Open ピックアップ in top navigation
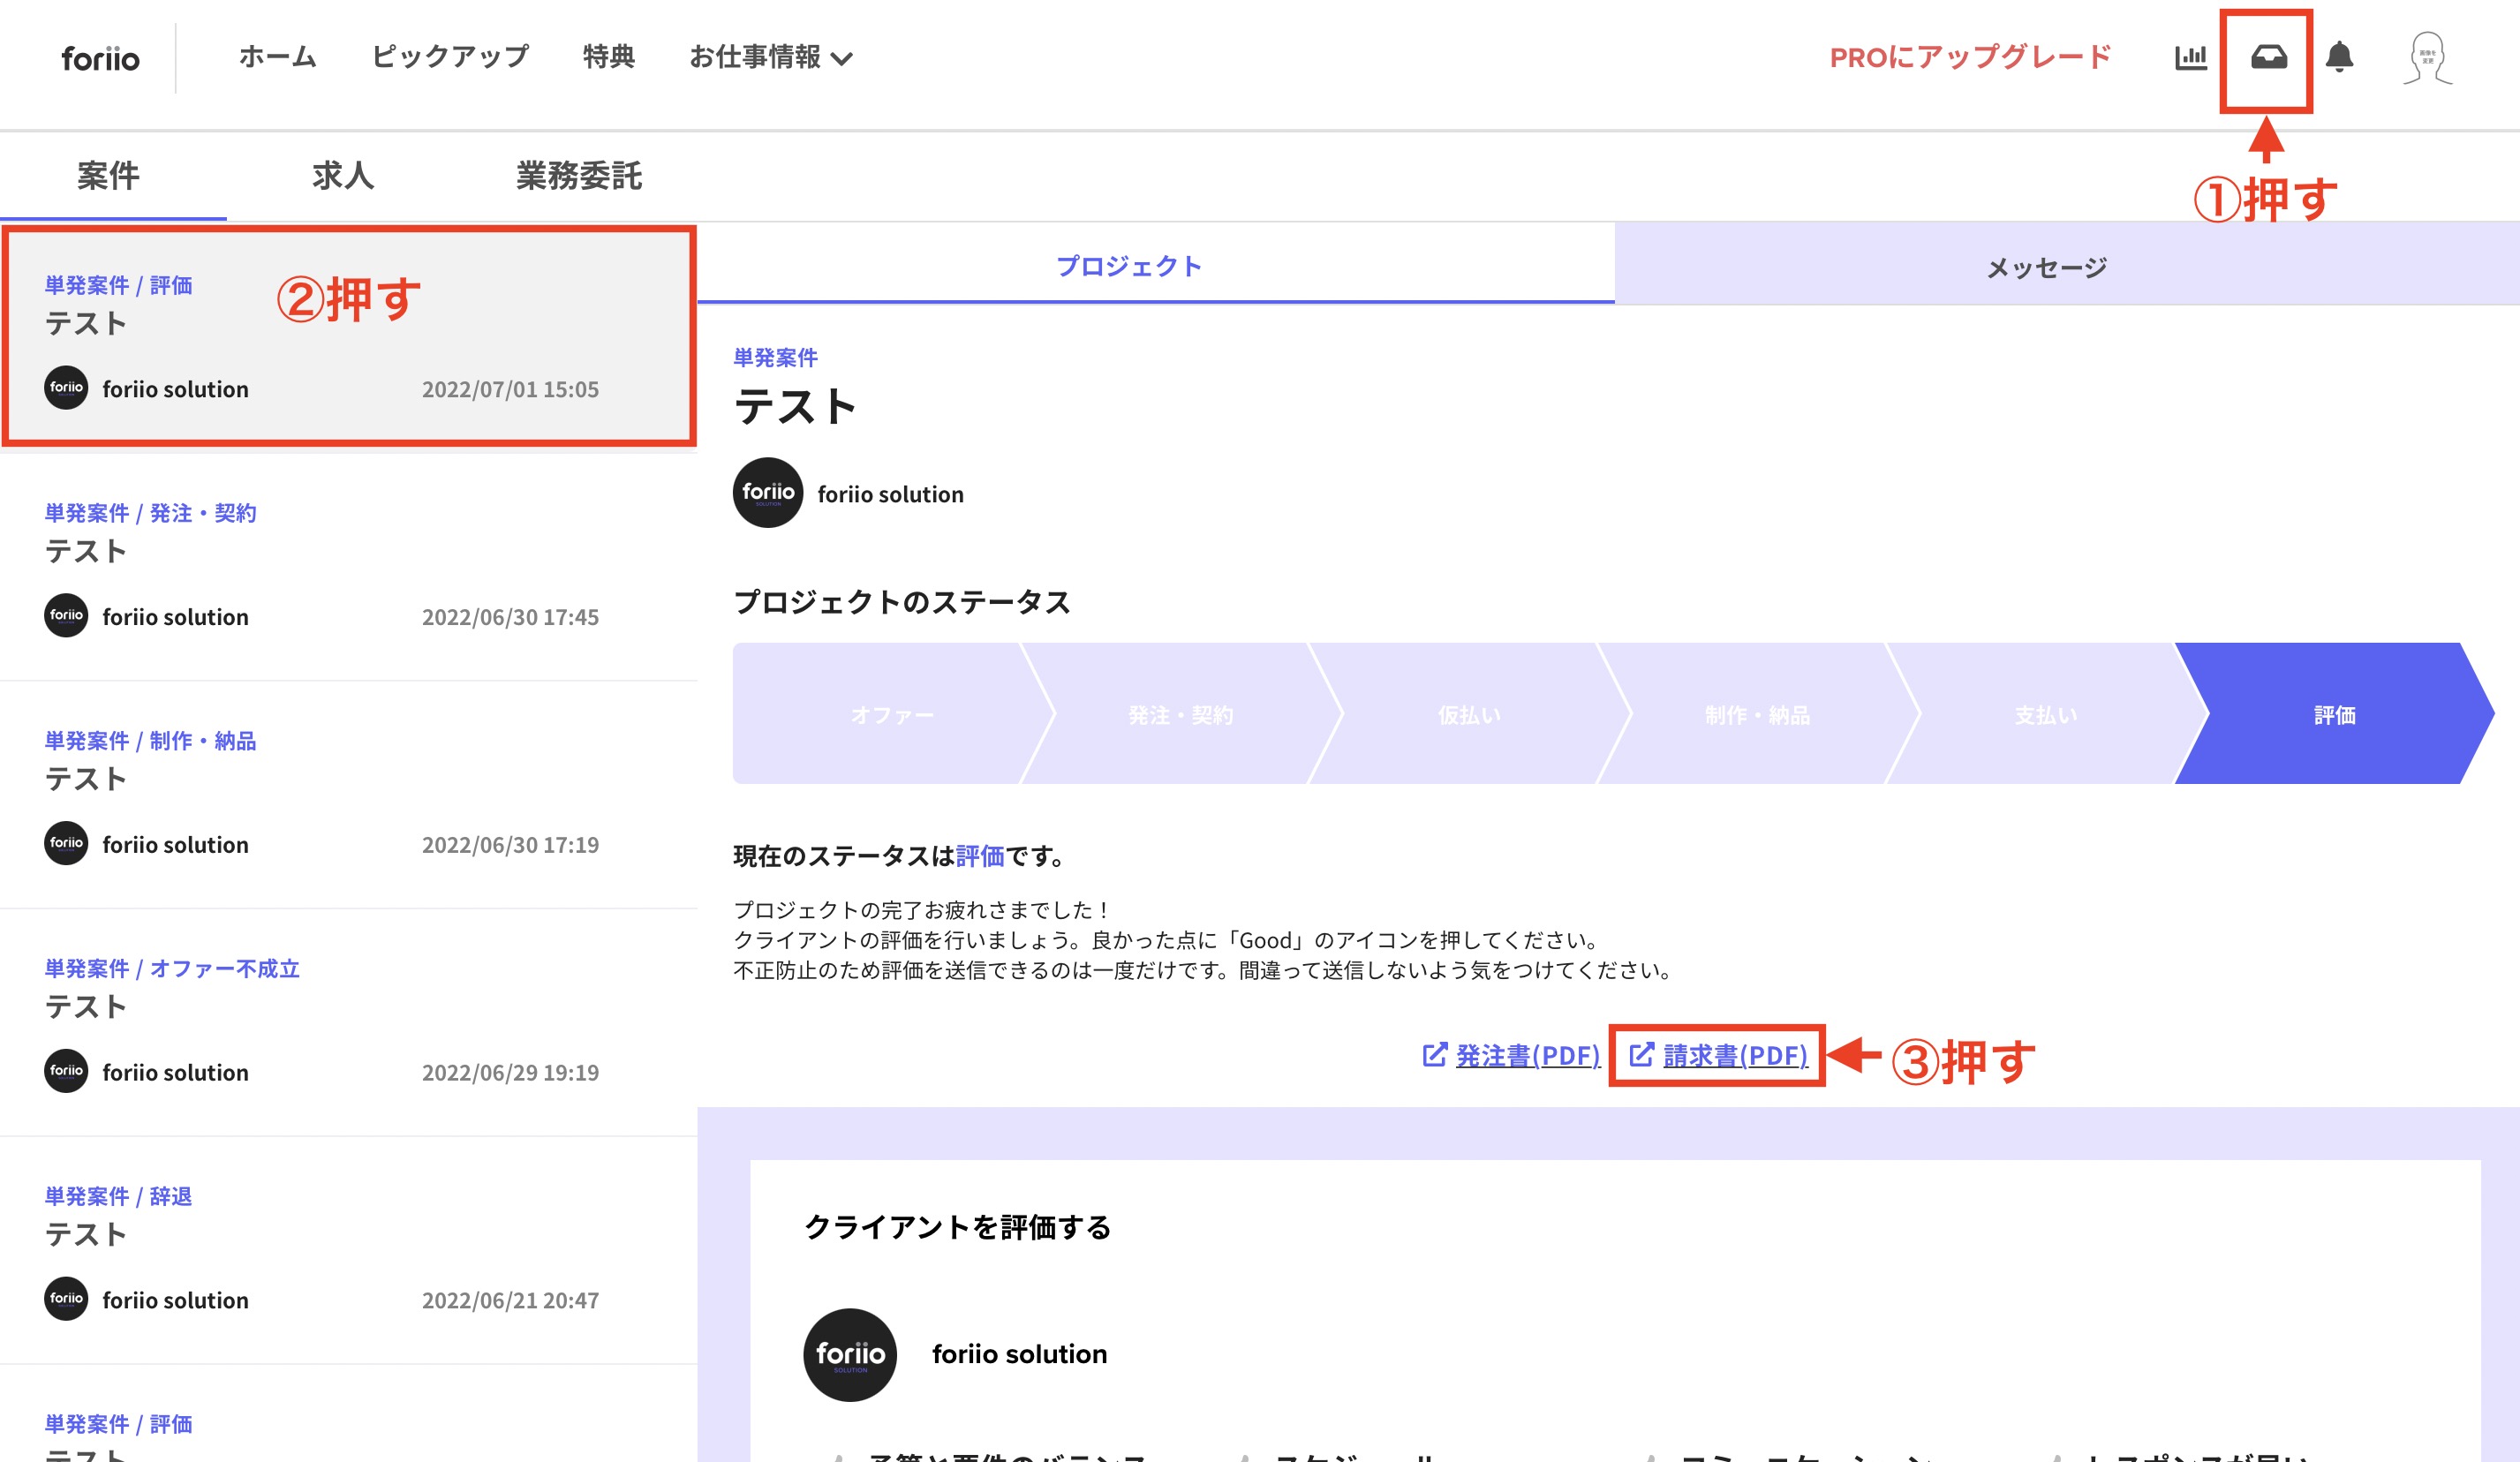Image resolution: width=2520 pixels, height=1462 pixels. [x=450, y=57]
